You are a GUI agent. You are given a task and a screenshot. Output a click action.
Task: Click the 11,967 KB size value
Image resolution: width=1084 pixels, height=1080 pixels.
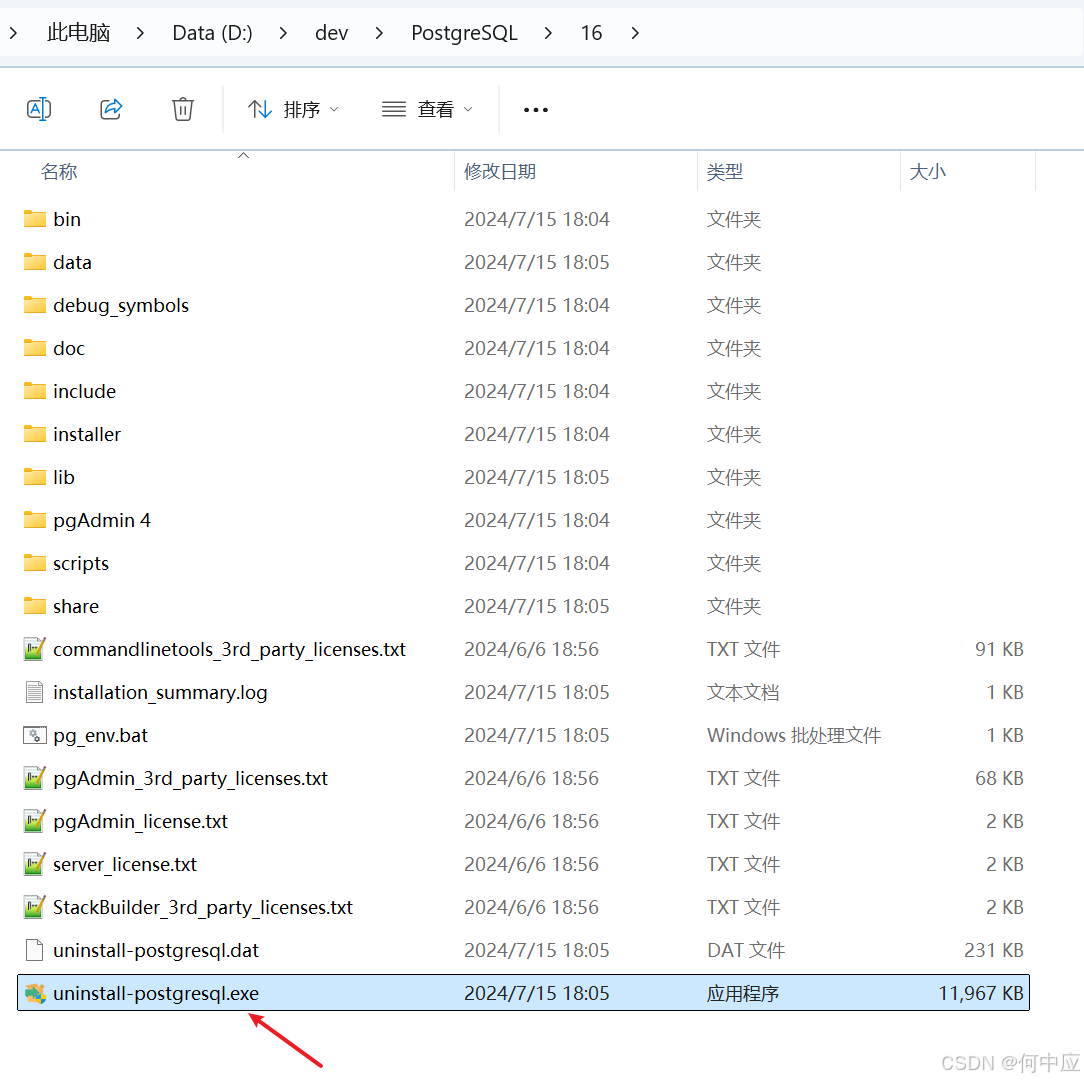980,994
